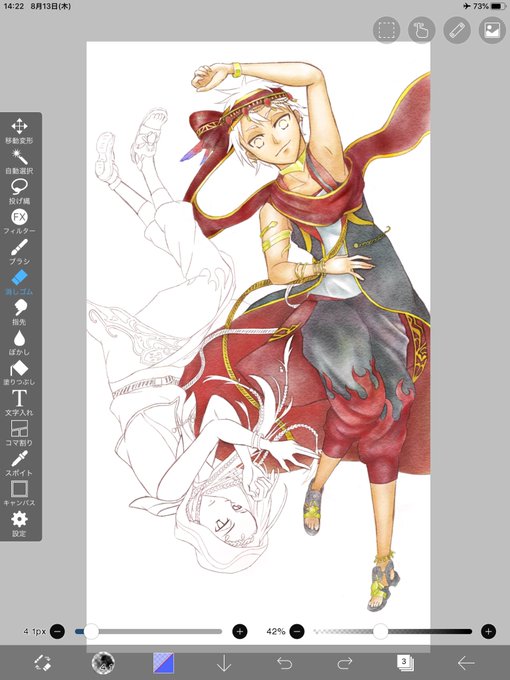Open the FX フィルター filter tool
Screen dimensions: 510x680
click(x=19, y=222)
